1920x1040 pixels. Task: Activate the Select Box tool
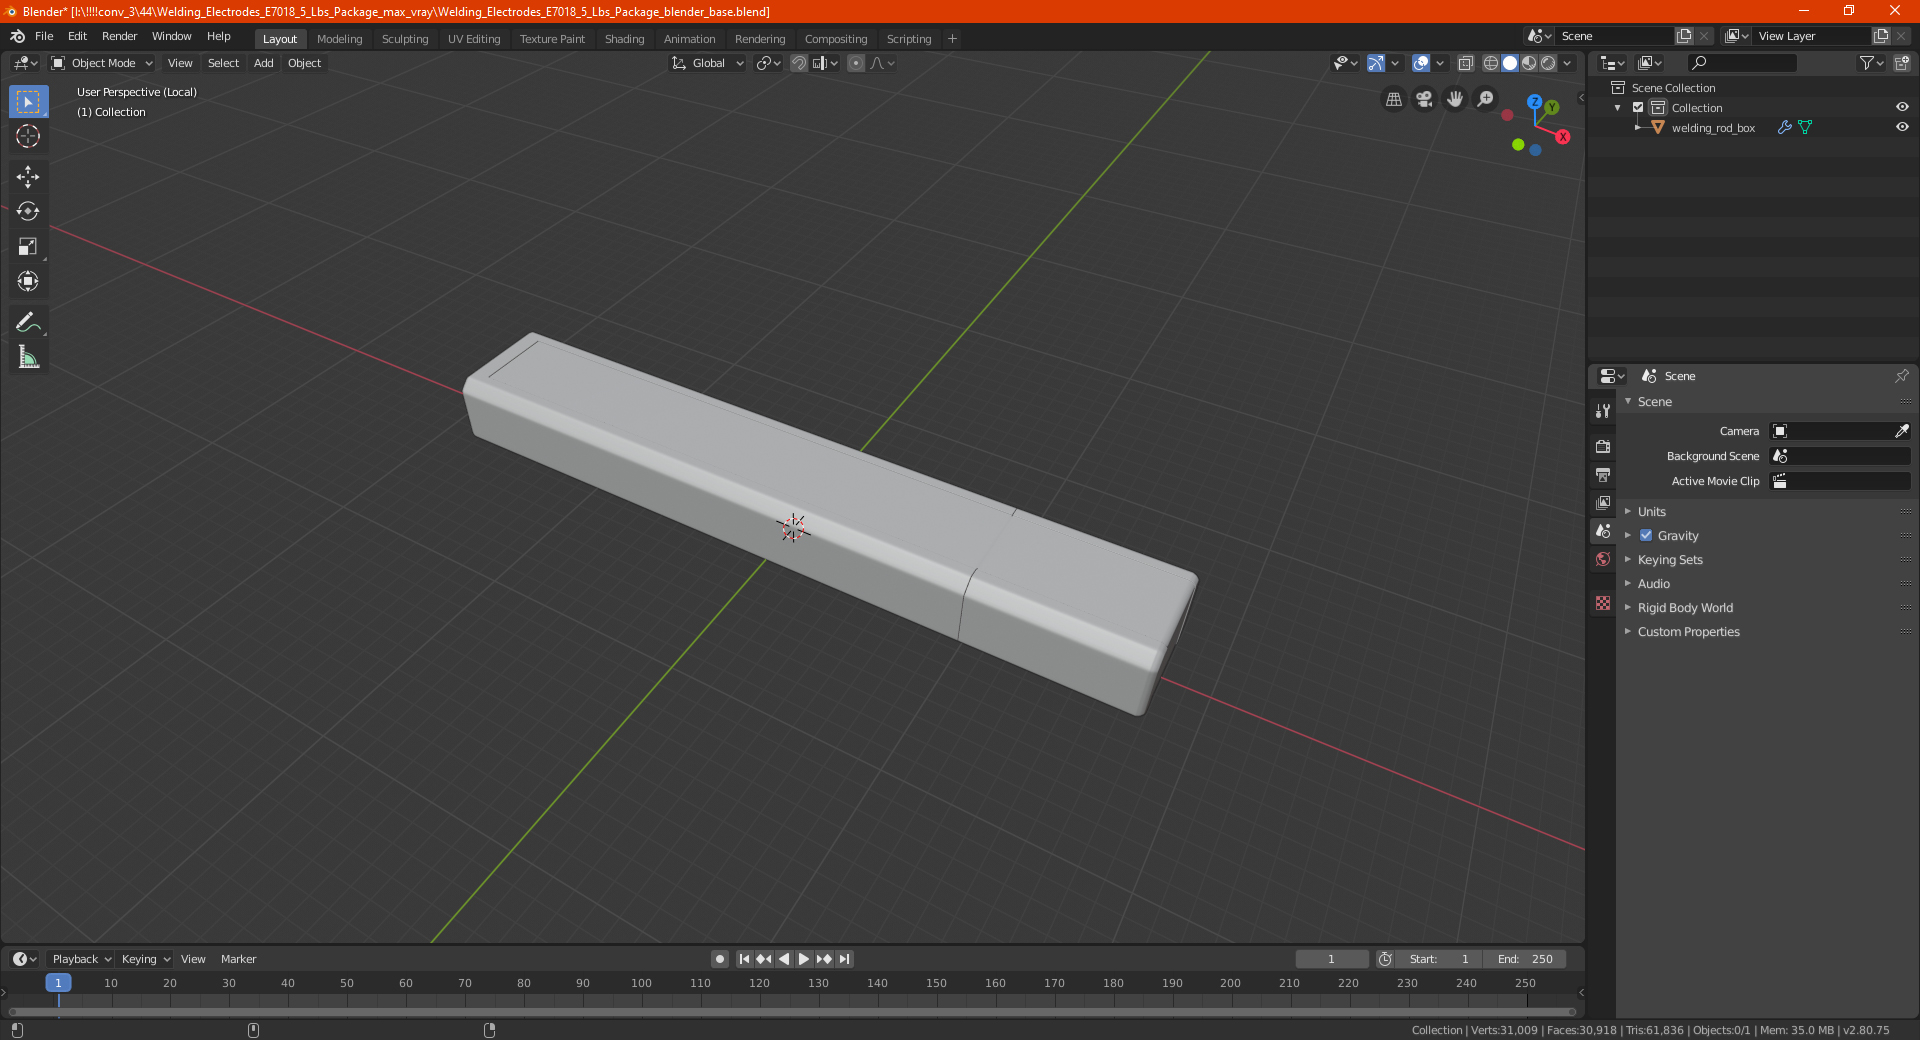click(28, 102)
